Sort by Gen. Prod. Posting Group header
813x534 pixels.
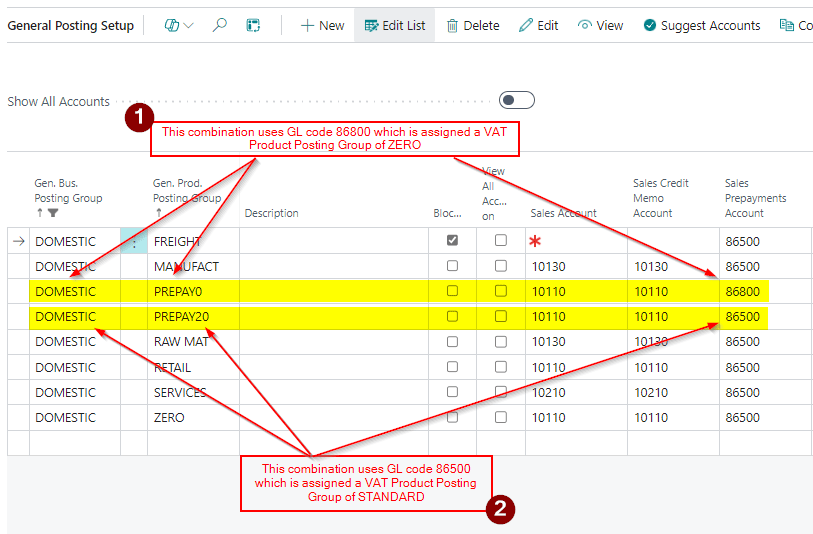[x=186, y=197]
